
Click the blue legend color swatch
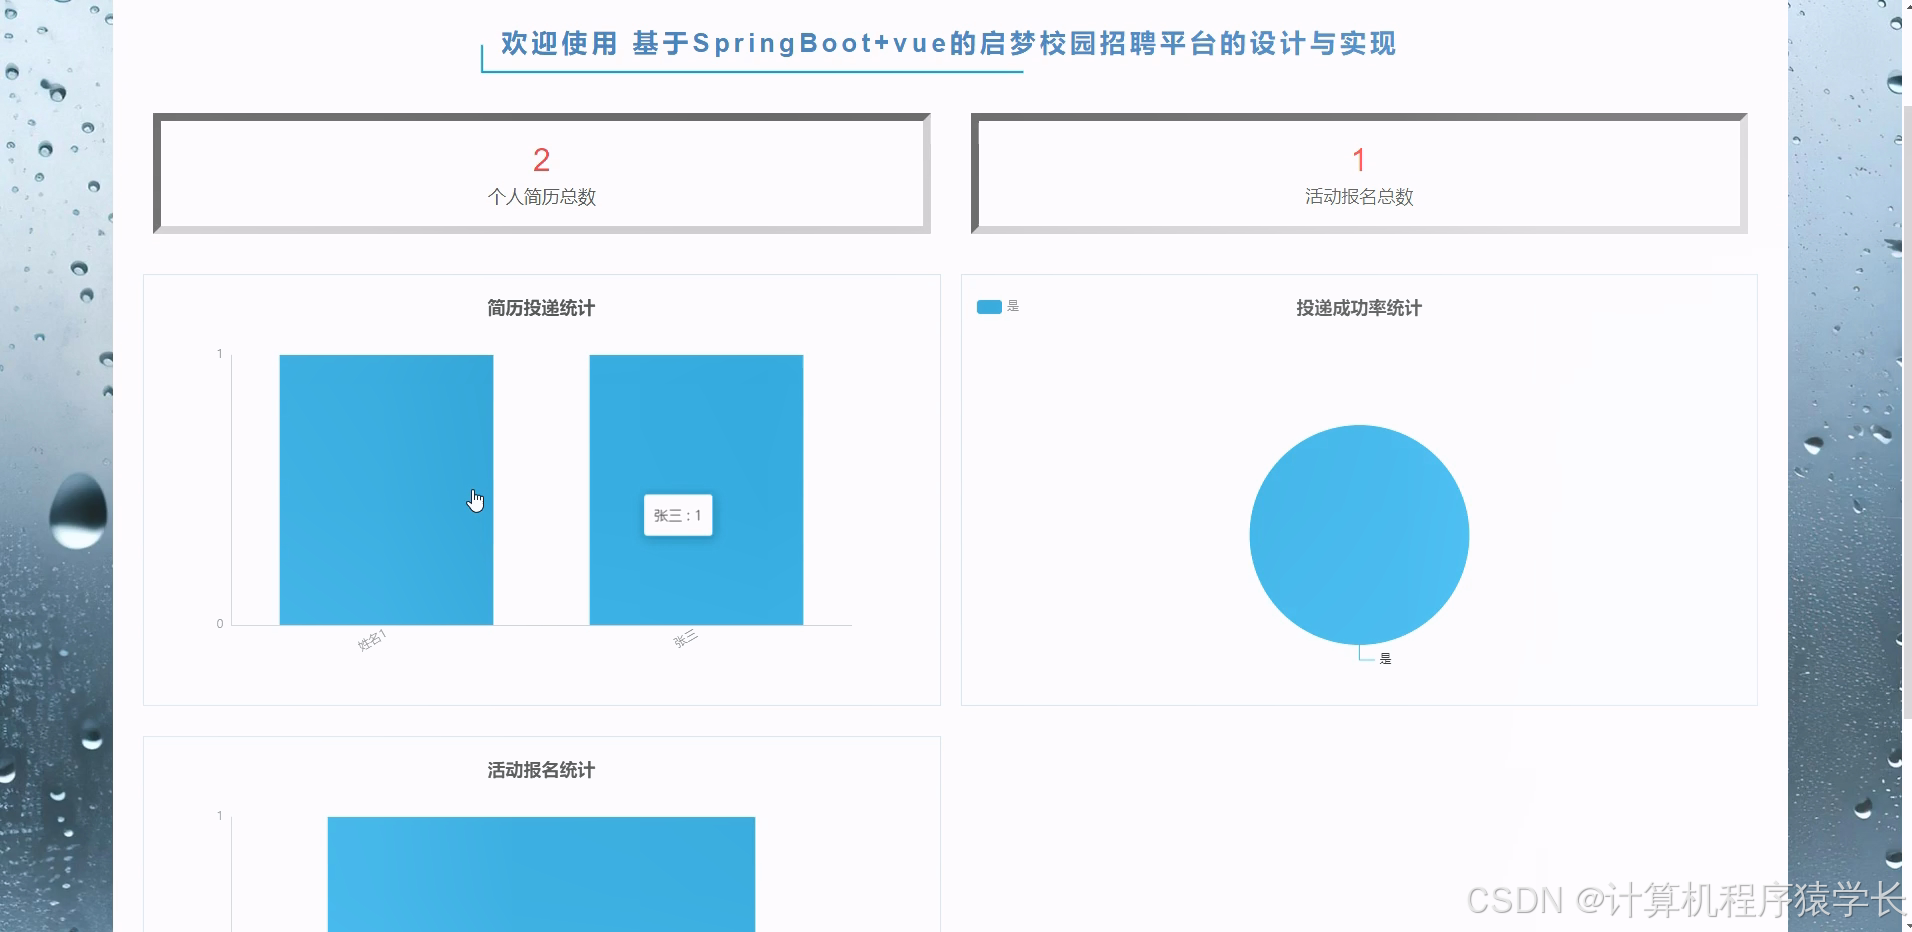tap(989, 307)
